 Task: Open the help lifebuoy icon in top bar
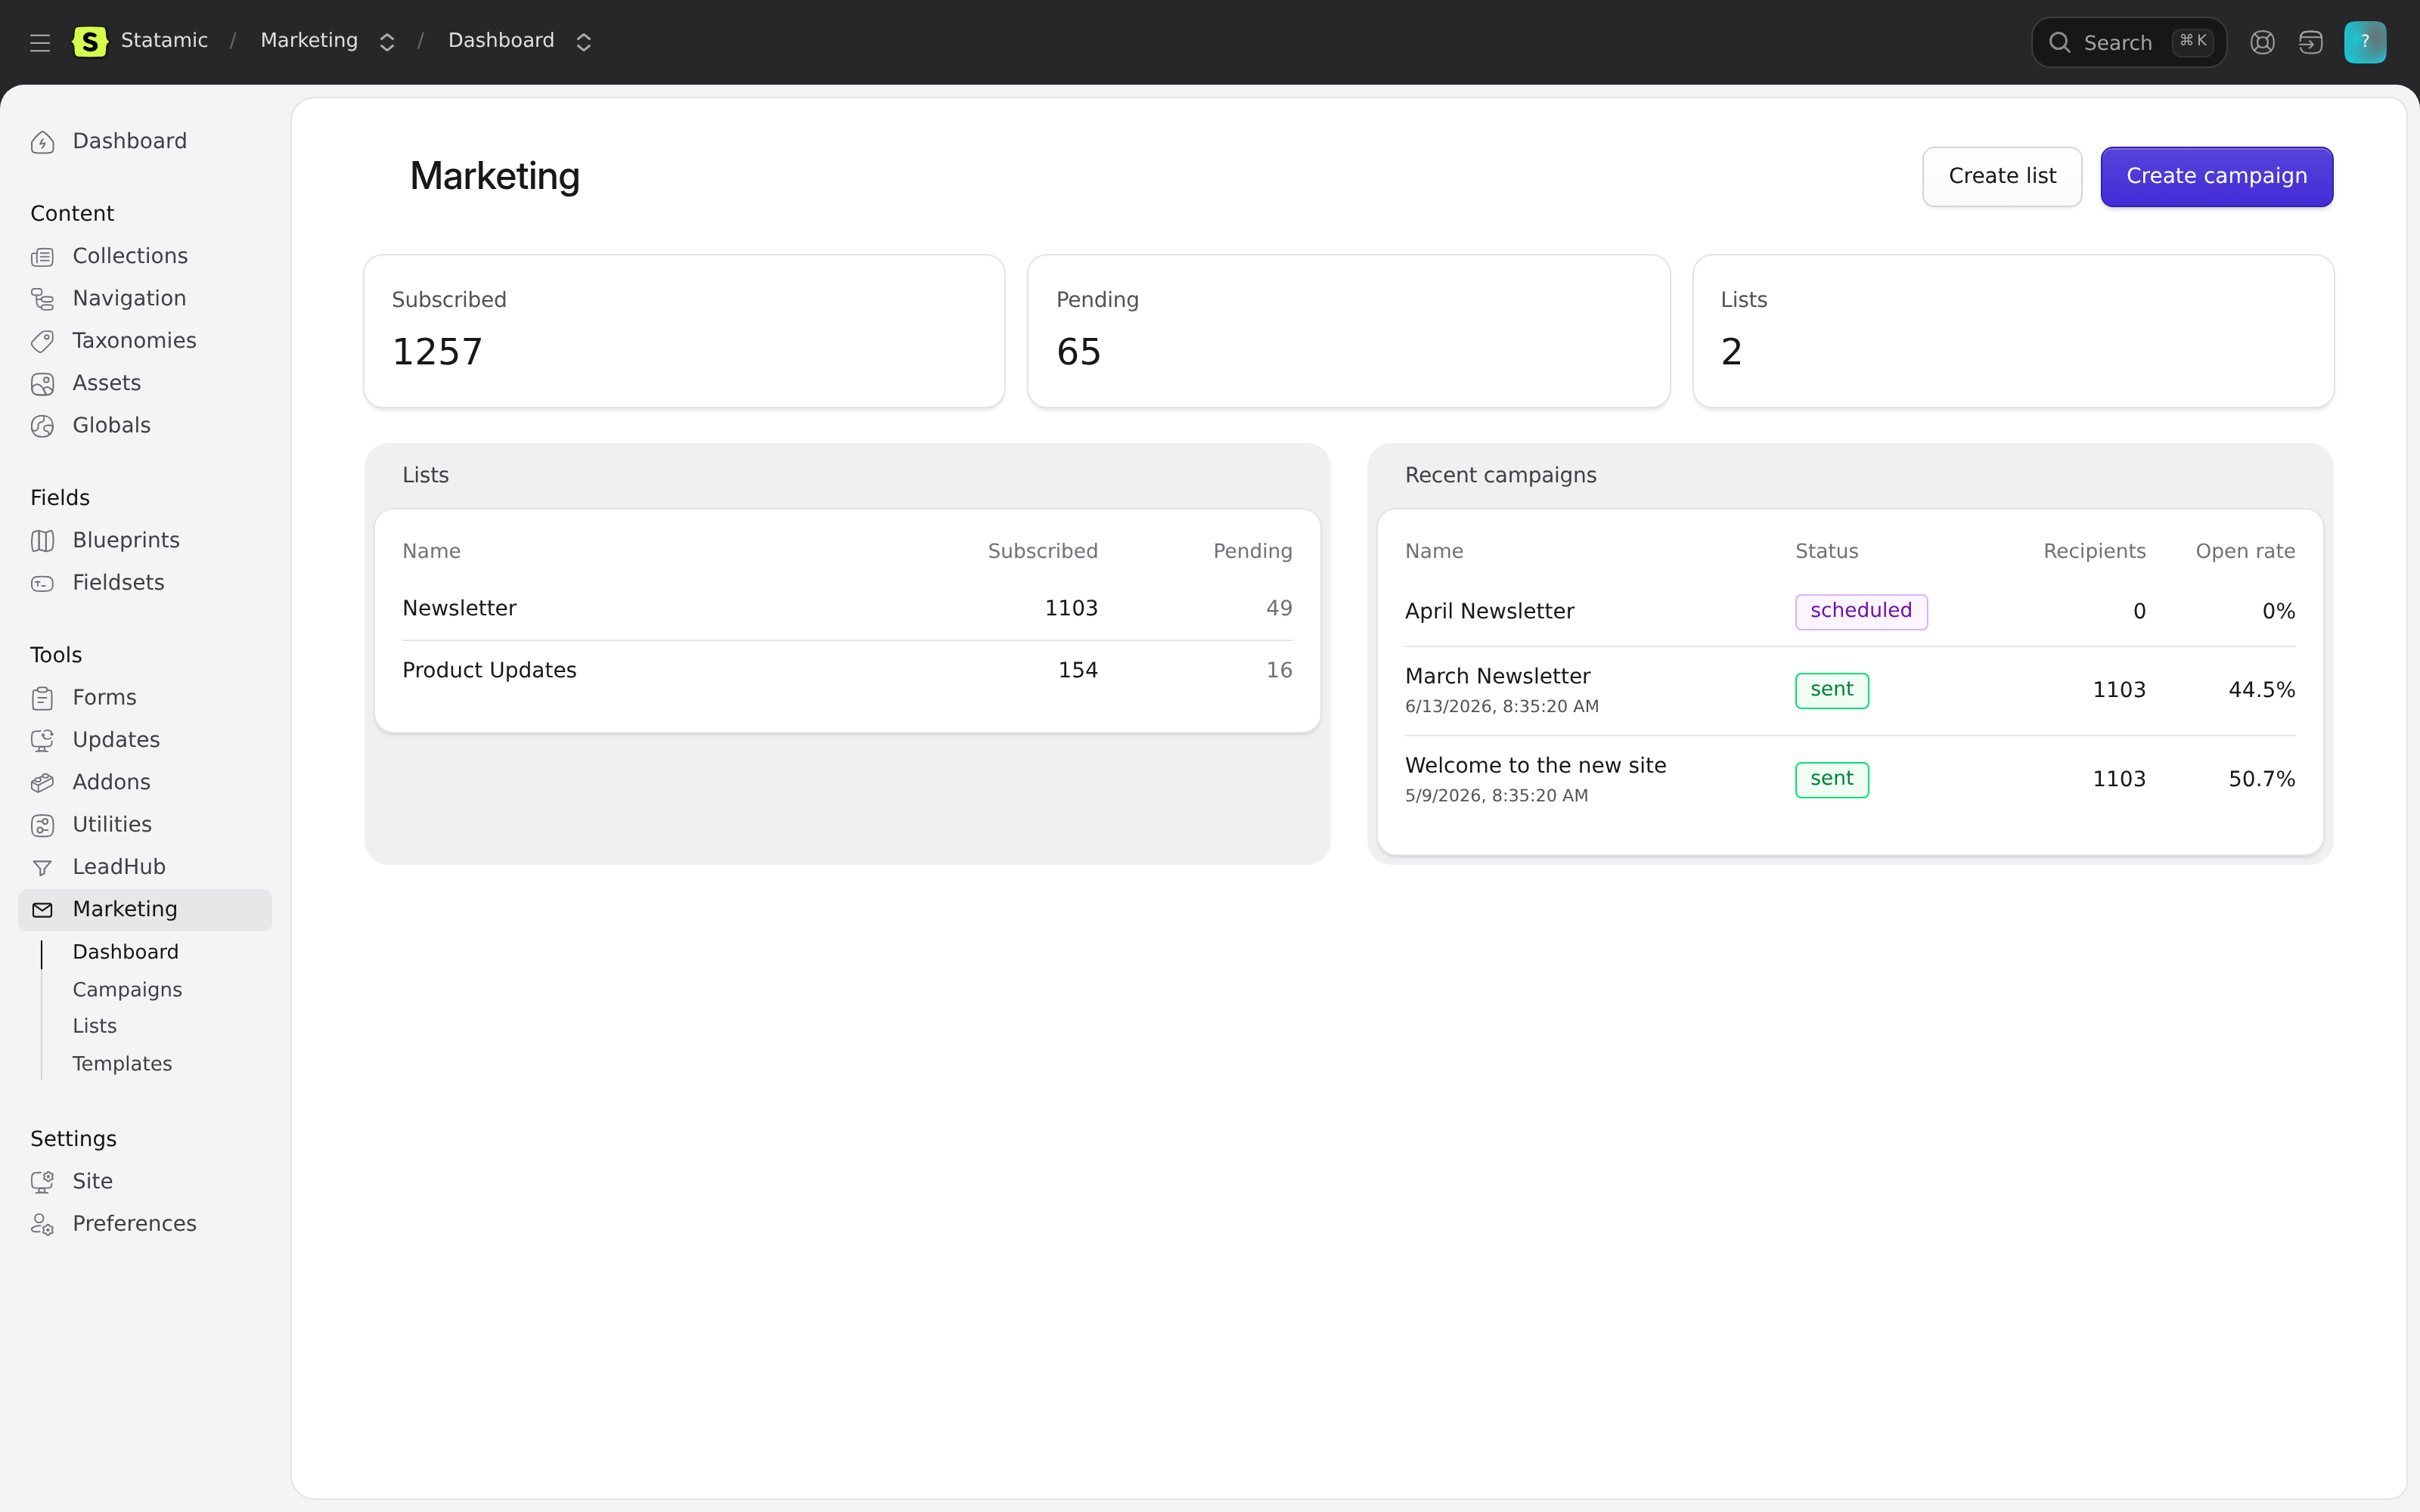2262,42
